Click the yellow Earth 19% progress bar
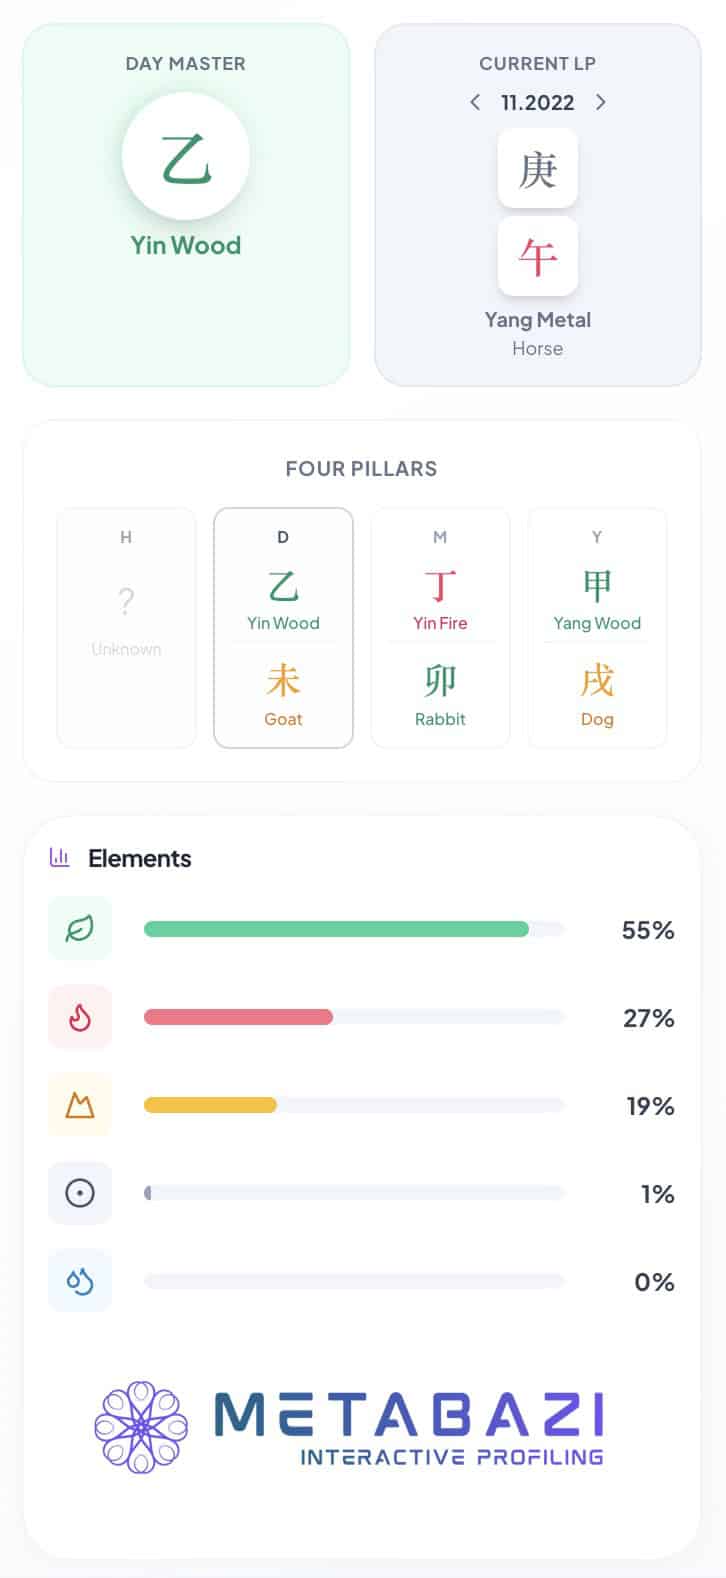This screenshot has width=726, height=1578. 210,1105
